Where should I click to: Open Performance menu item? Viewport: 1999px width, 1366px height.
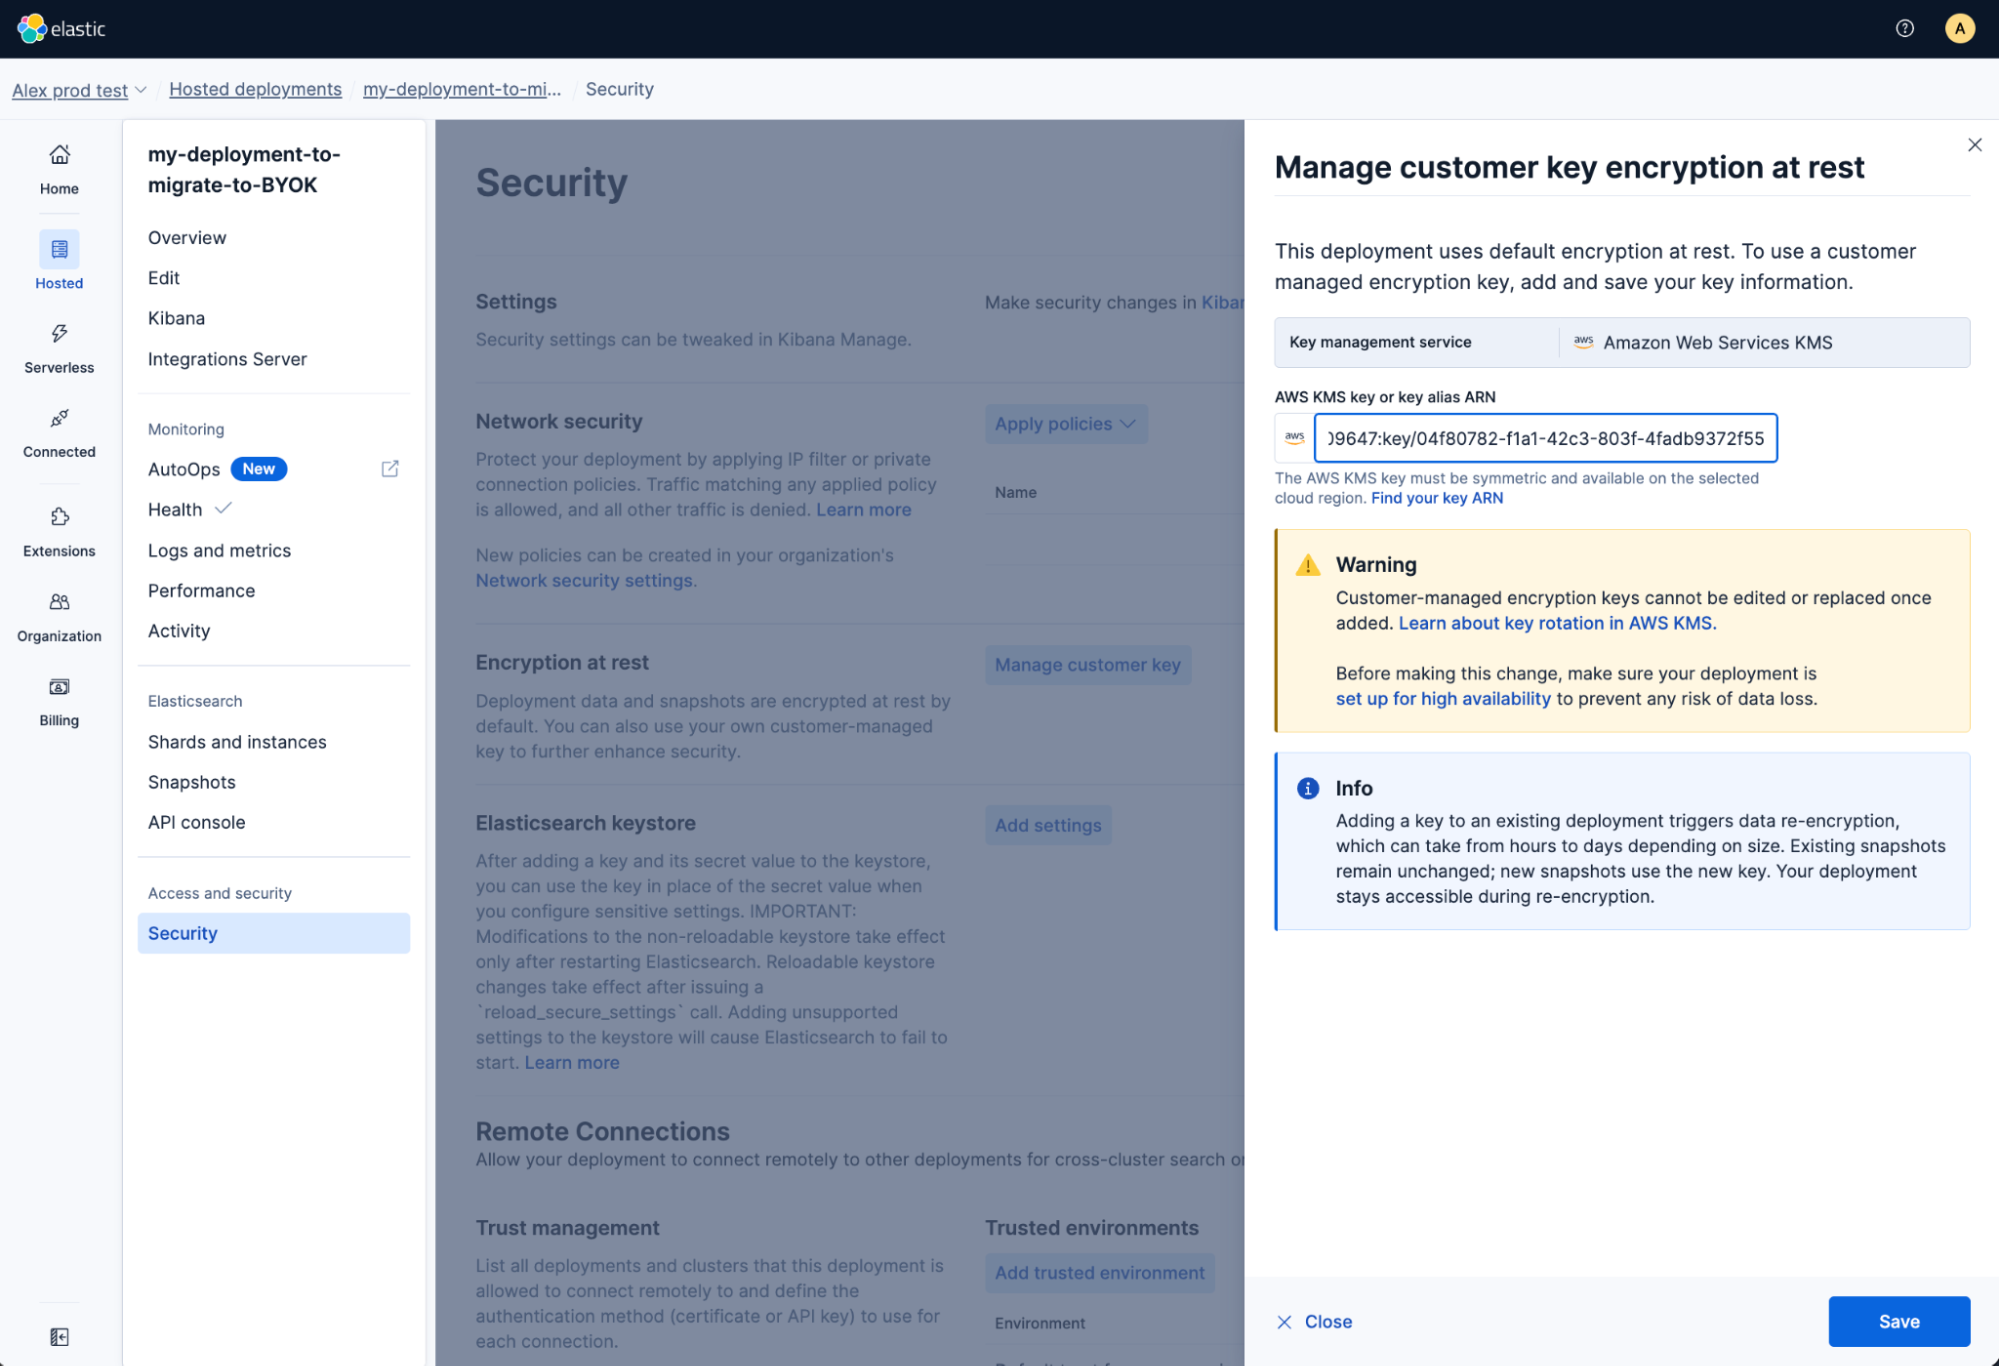[201, 591]
